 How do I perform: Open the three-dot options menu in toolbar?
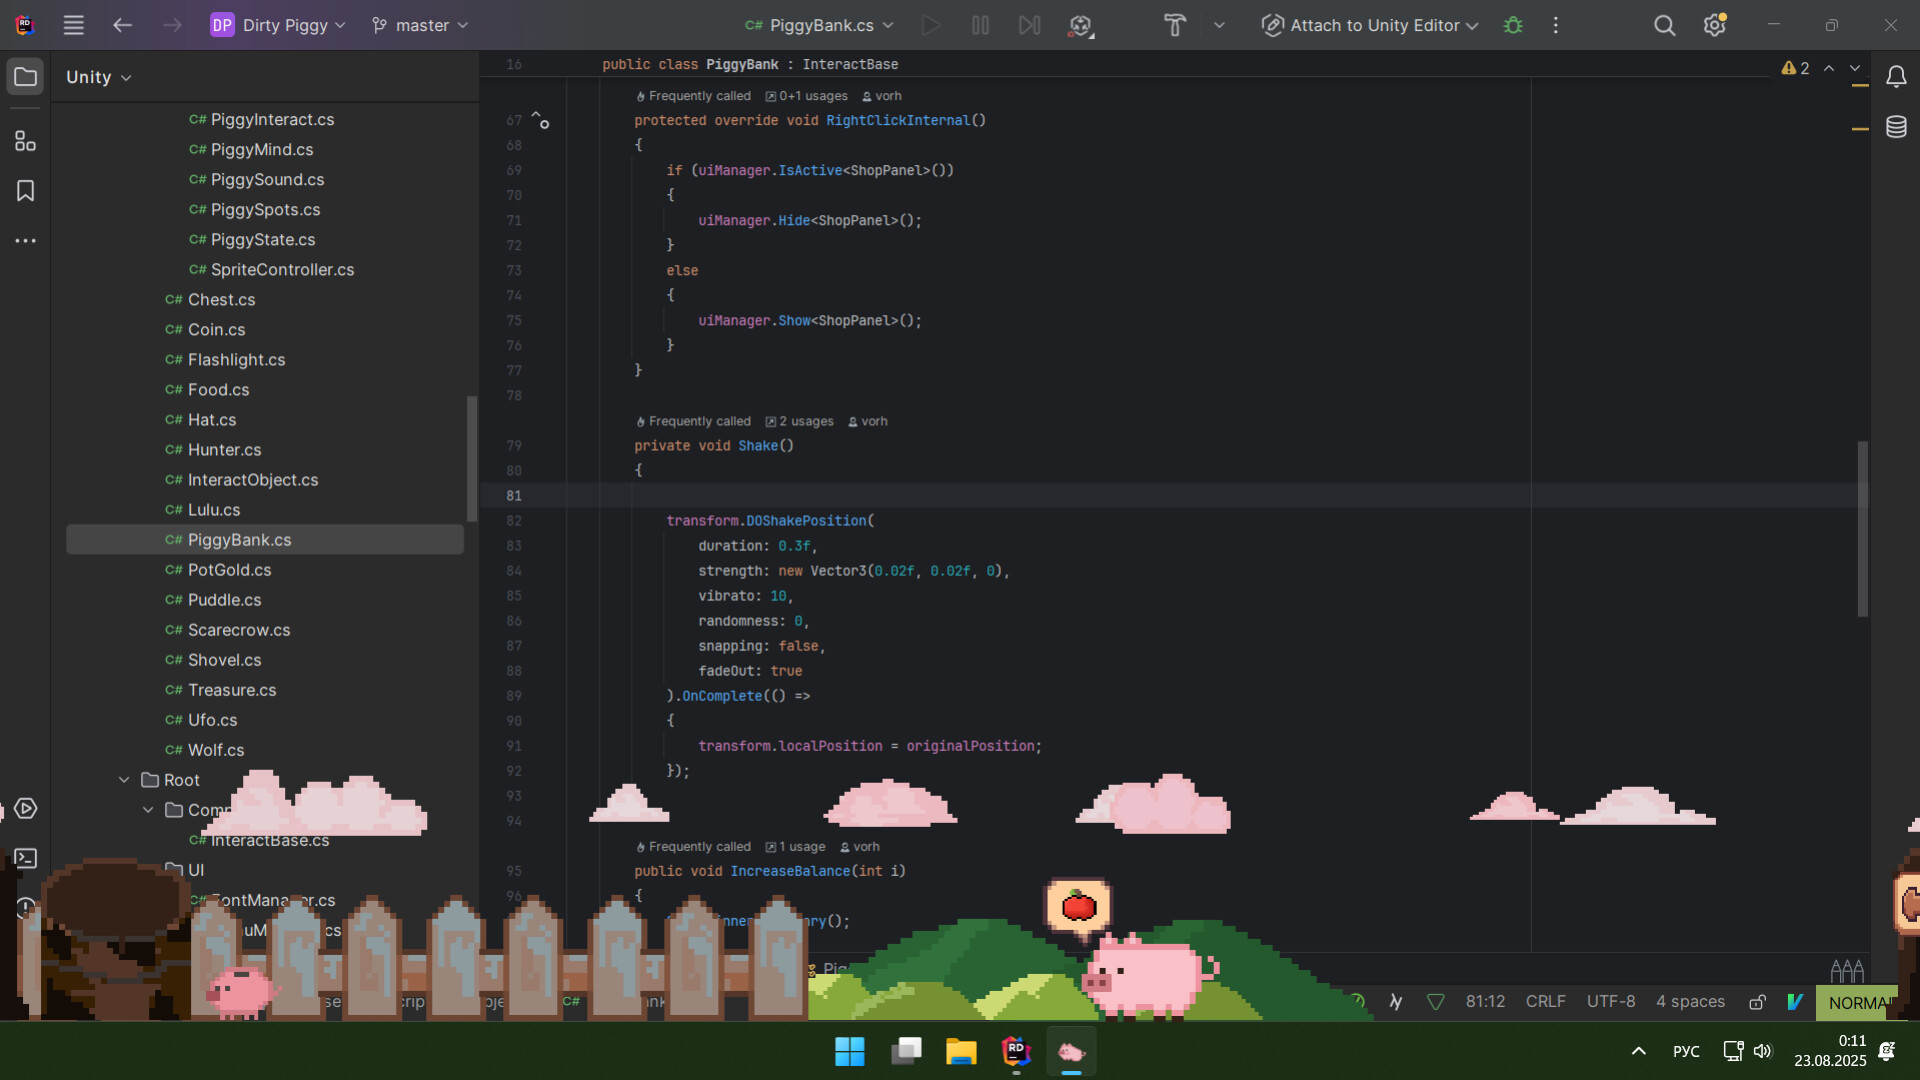click(x=1554, y=25)
